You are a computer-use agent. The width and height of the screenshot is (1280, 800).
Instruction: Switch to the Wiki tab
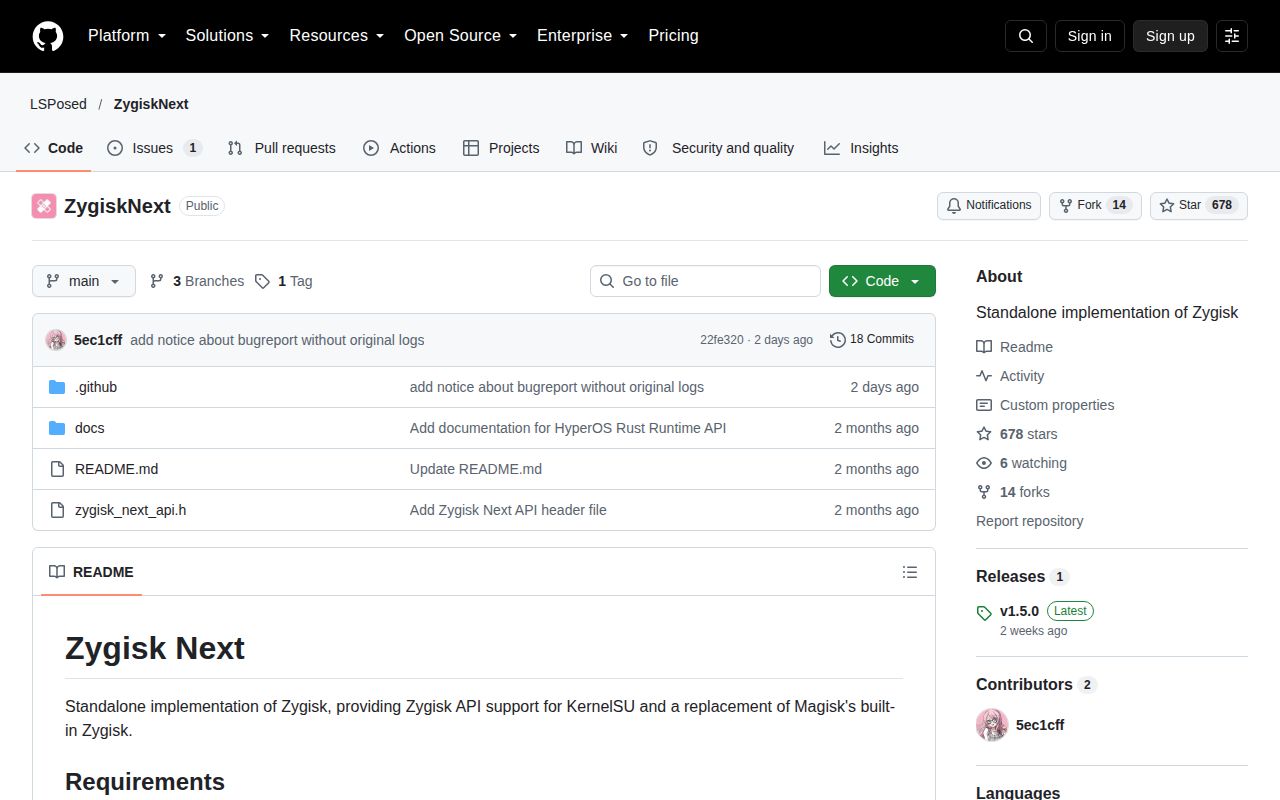click(x=592, y=148)
